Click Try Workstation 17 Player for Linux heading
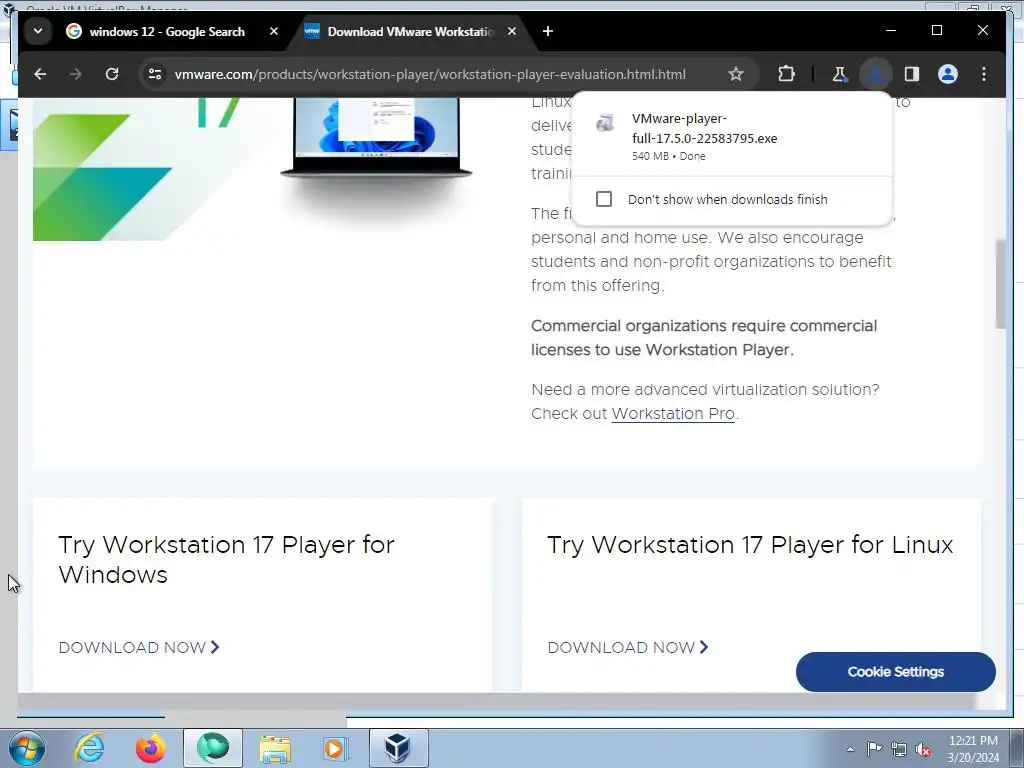This screenshot has height=768, width=1024. click(750, 545)
